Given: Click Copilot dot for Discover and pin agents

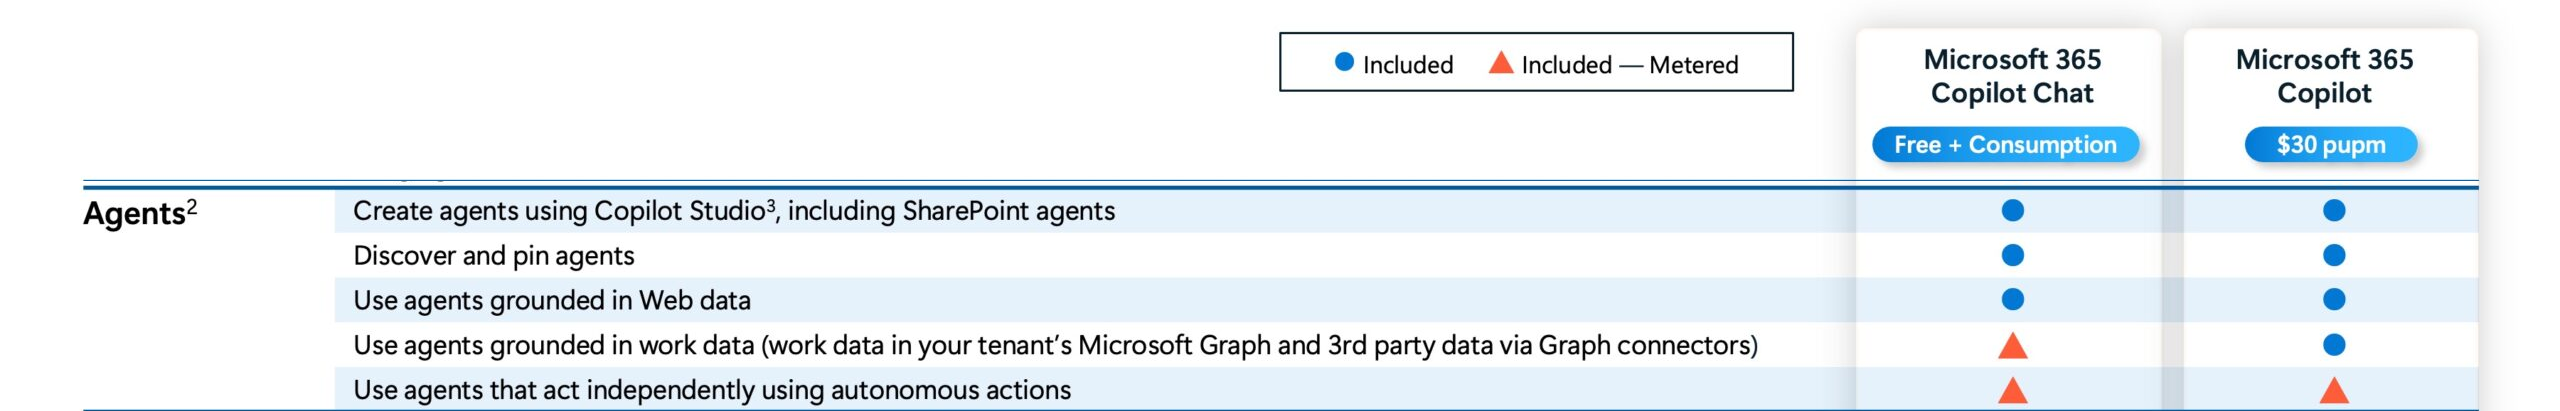Looking at the screenshot, I should (x=2333, y=255).
